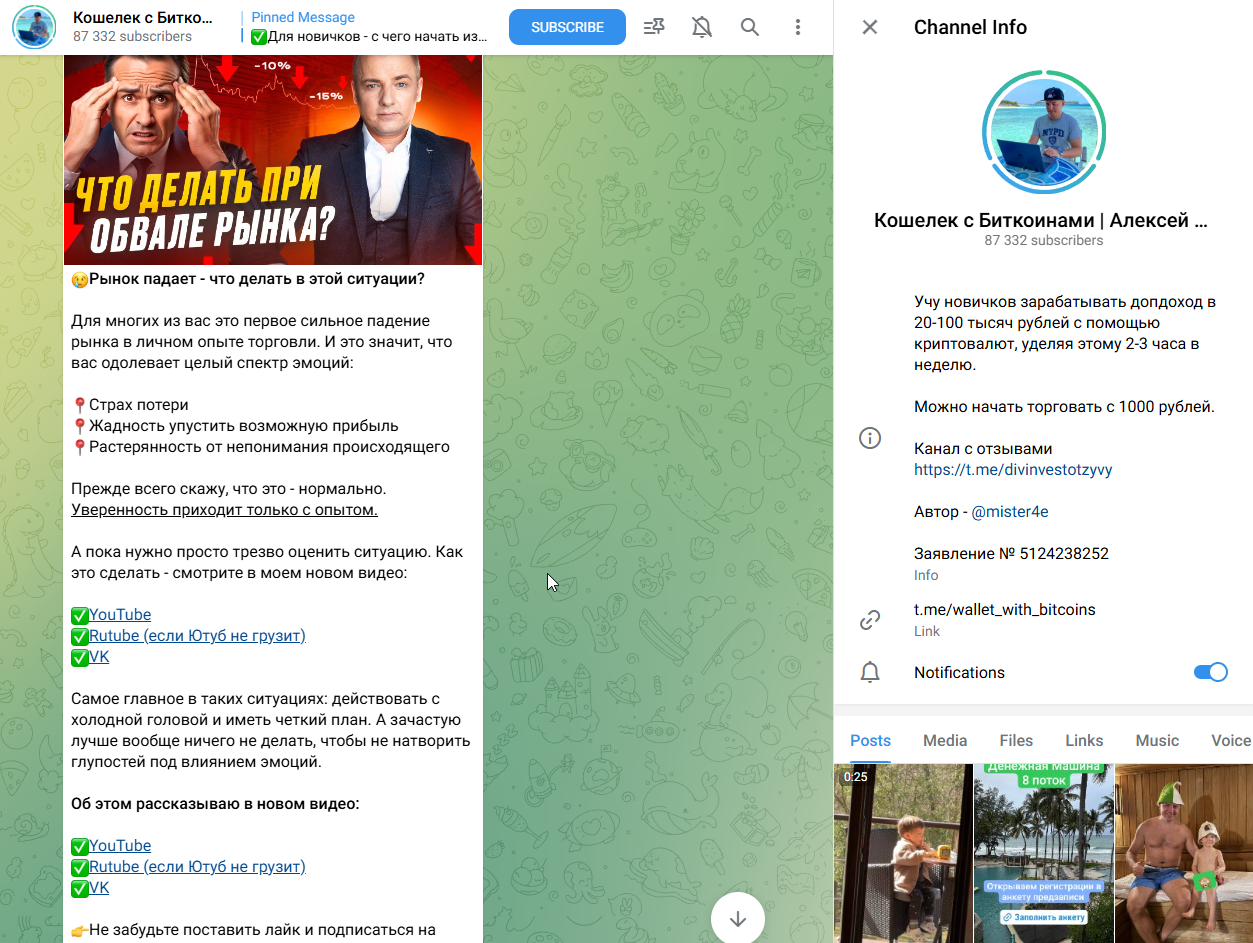Open the @mister4e author mention
The image size is (1253, 943).
(x=1010, y=512)
